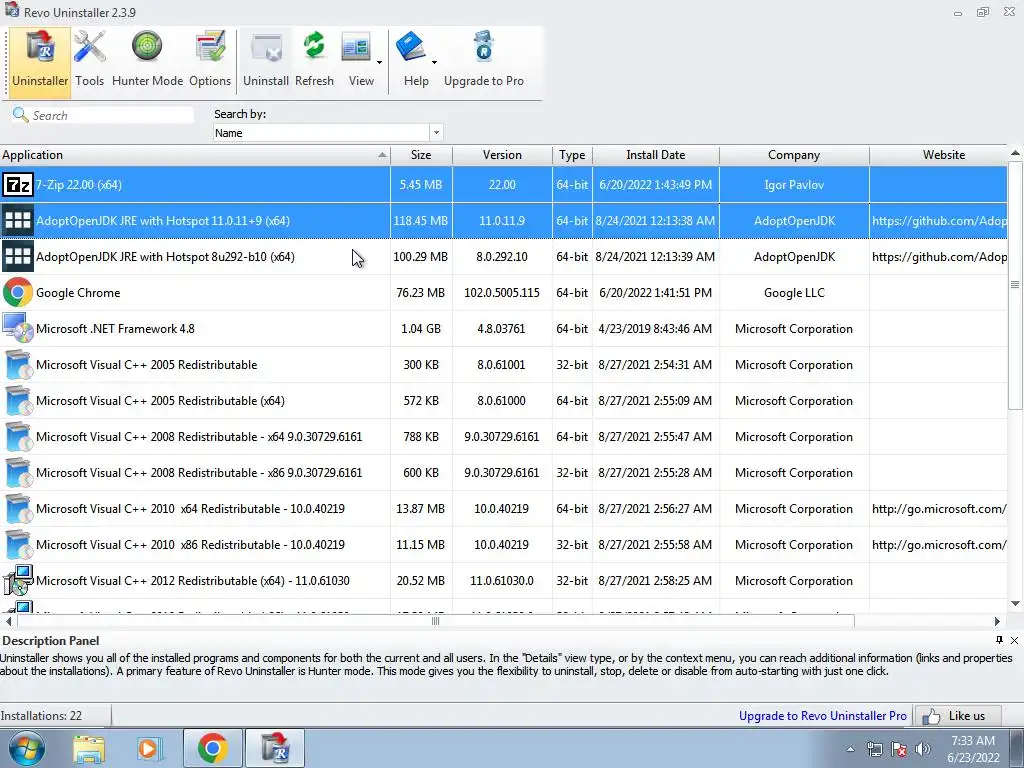Click Visual C++ 2010 x86 go.microsoft.com link
Image resolution: width=1024 pixels, height=768 pixels.
point(939,545)
